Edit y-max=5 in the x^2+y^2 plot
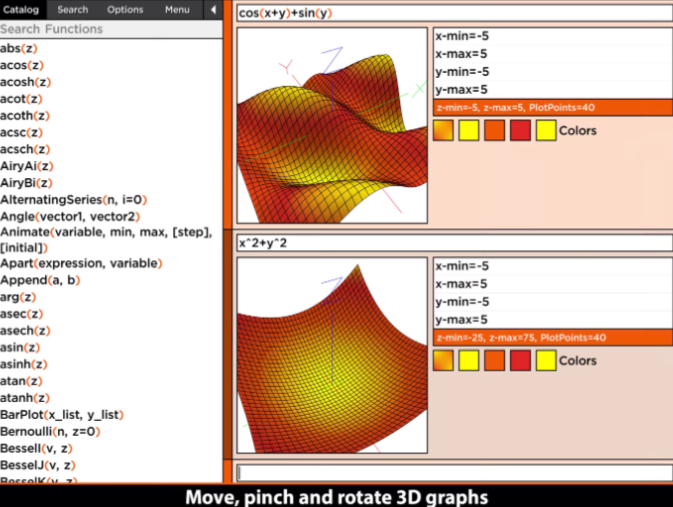The image size is (673, 507). [552, 319]
